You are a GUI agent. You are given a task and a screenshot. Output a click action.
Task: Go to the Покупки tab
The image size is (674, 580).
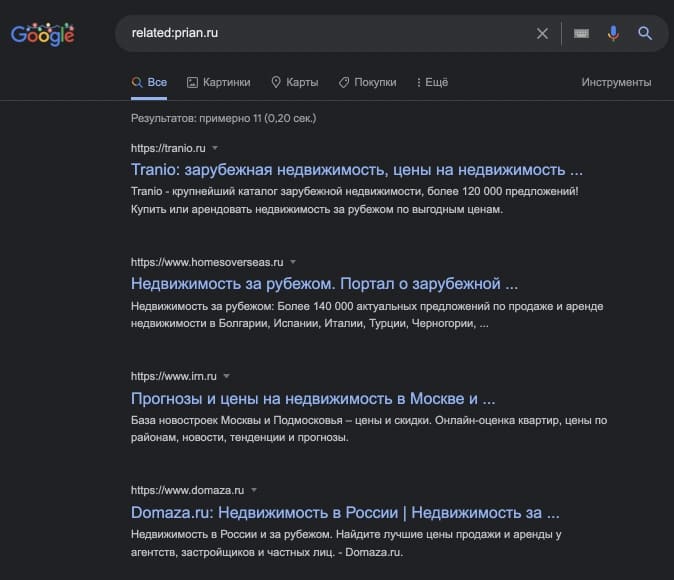pyautogui.click(x=368, y=83)
